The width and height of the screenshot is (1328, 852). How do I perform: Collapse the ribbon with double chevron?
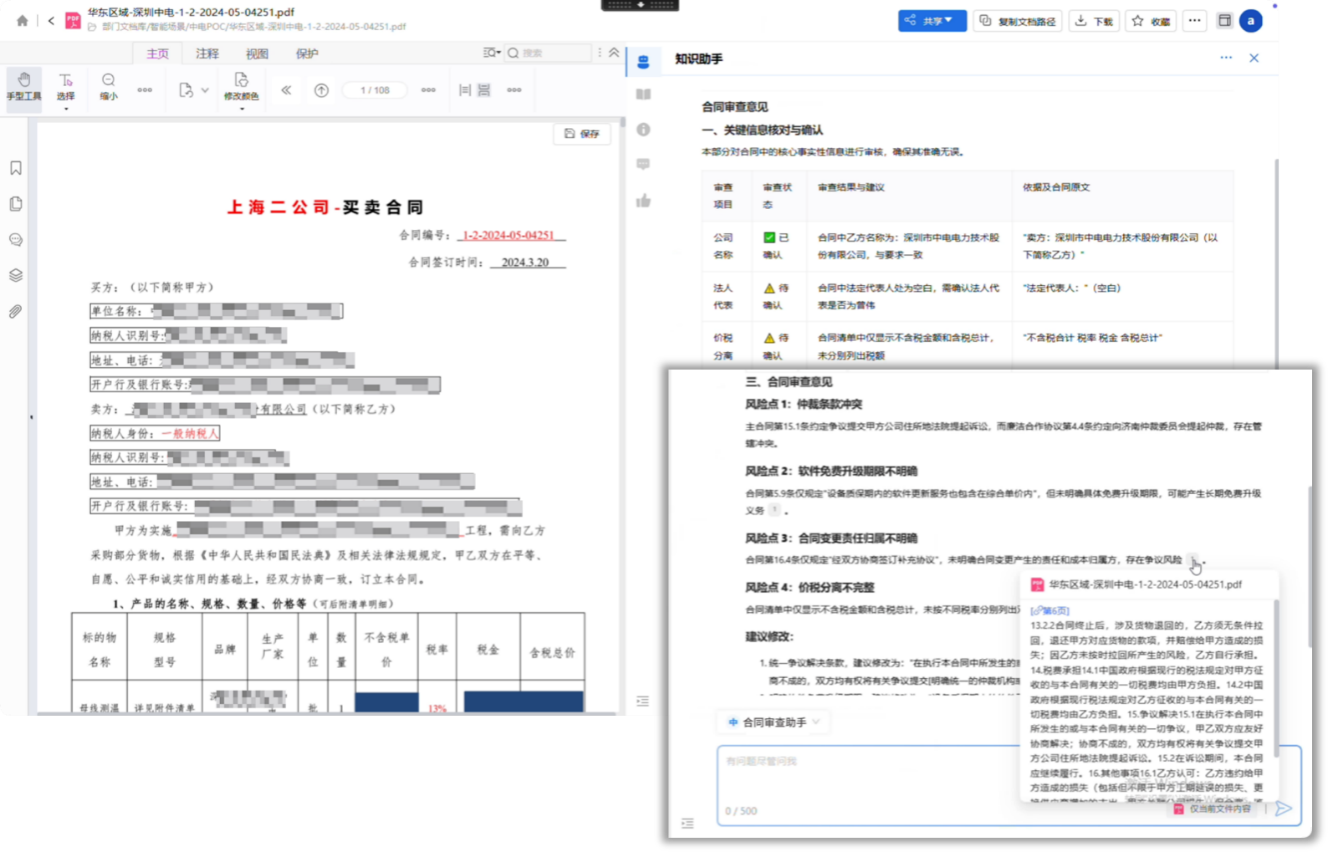click(614, 52)
